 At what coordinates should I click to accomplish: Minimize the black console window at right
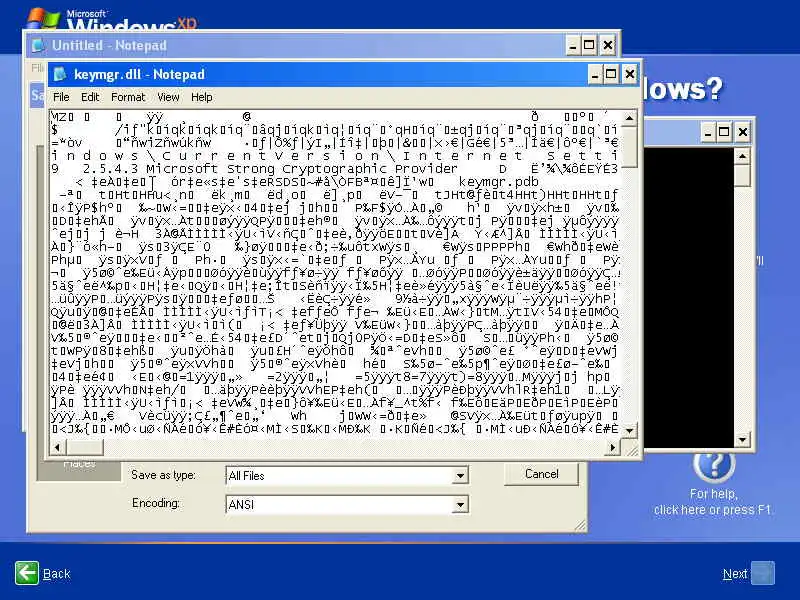pos(707,133)
